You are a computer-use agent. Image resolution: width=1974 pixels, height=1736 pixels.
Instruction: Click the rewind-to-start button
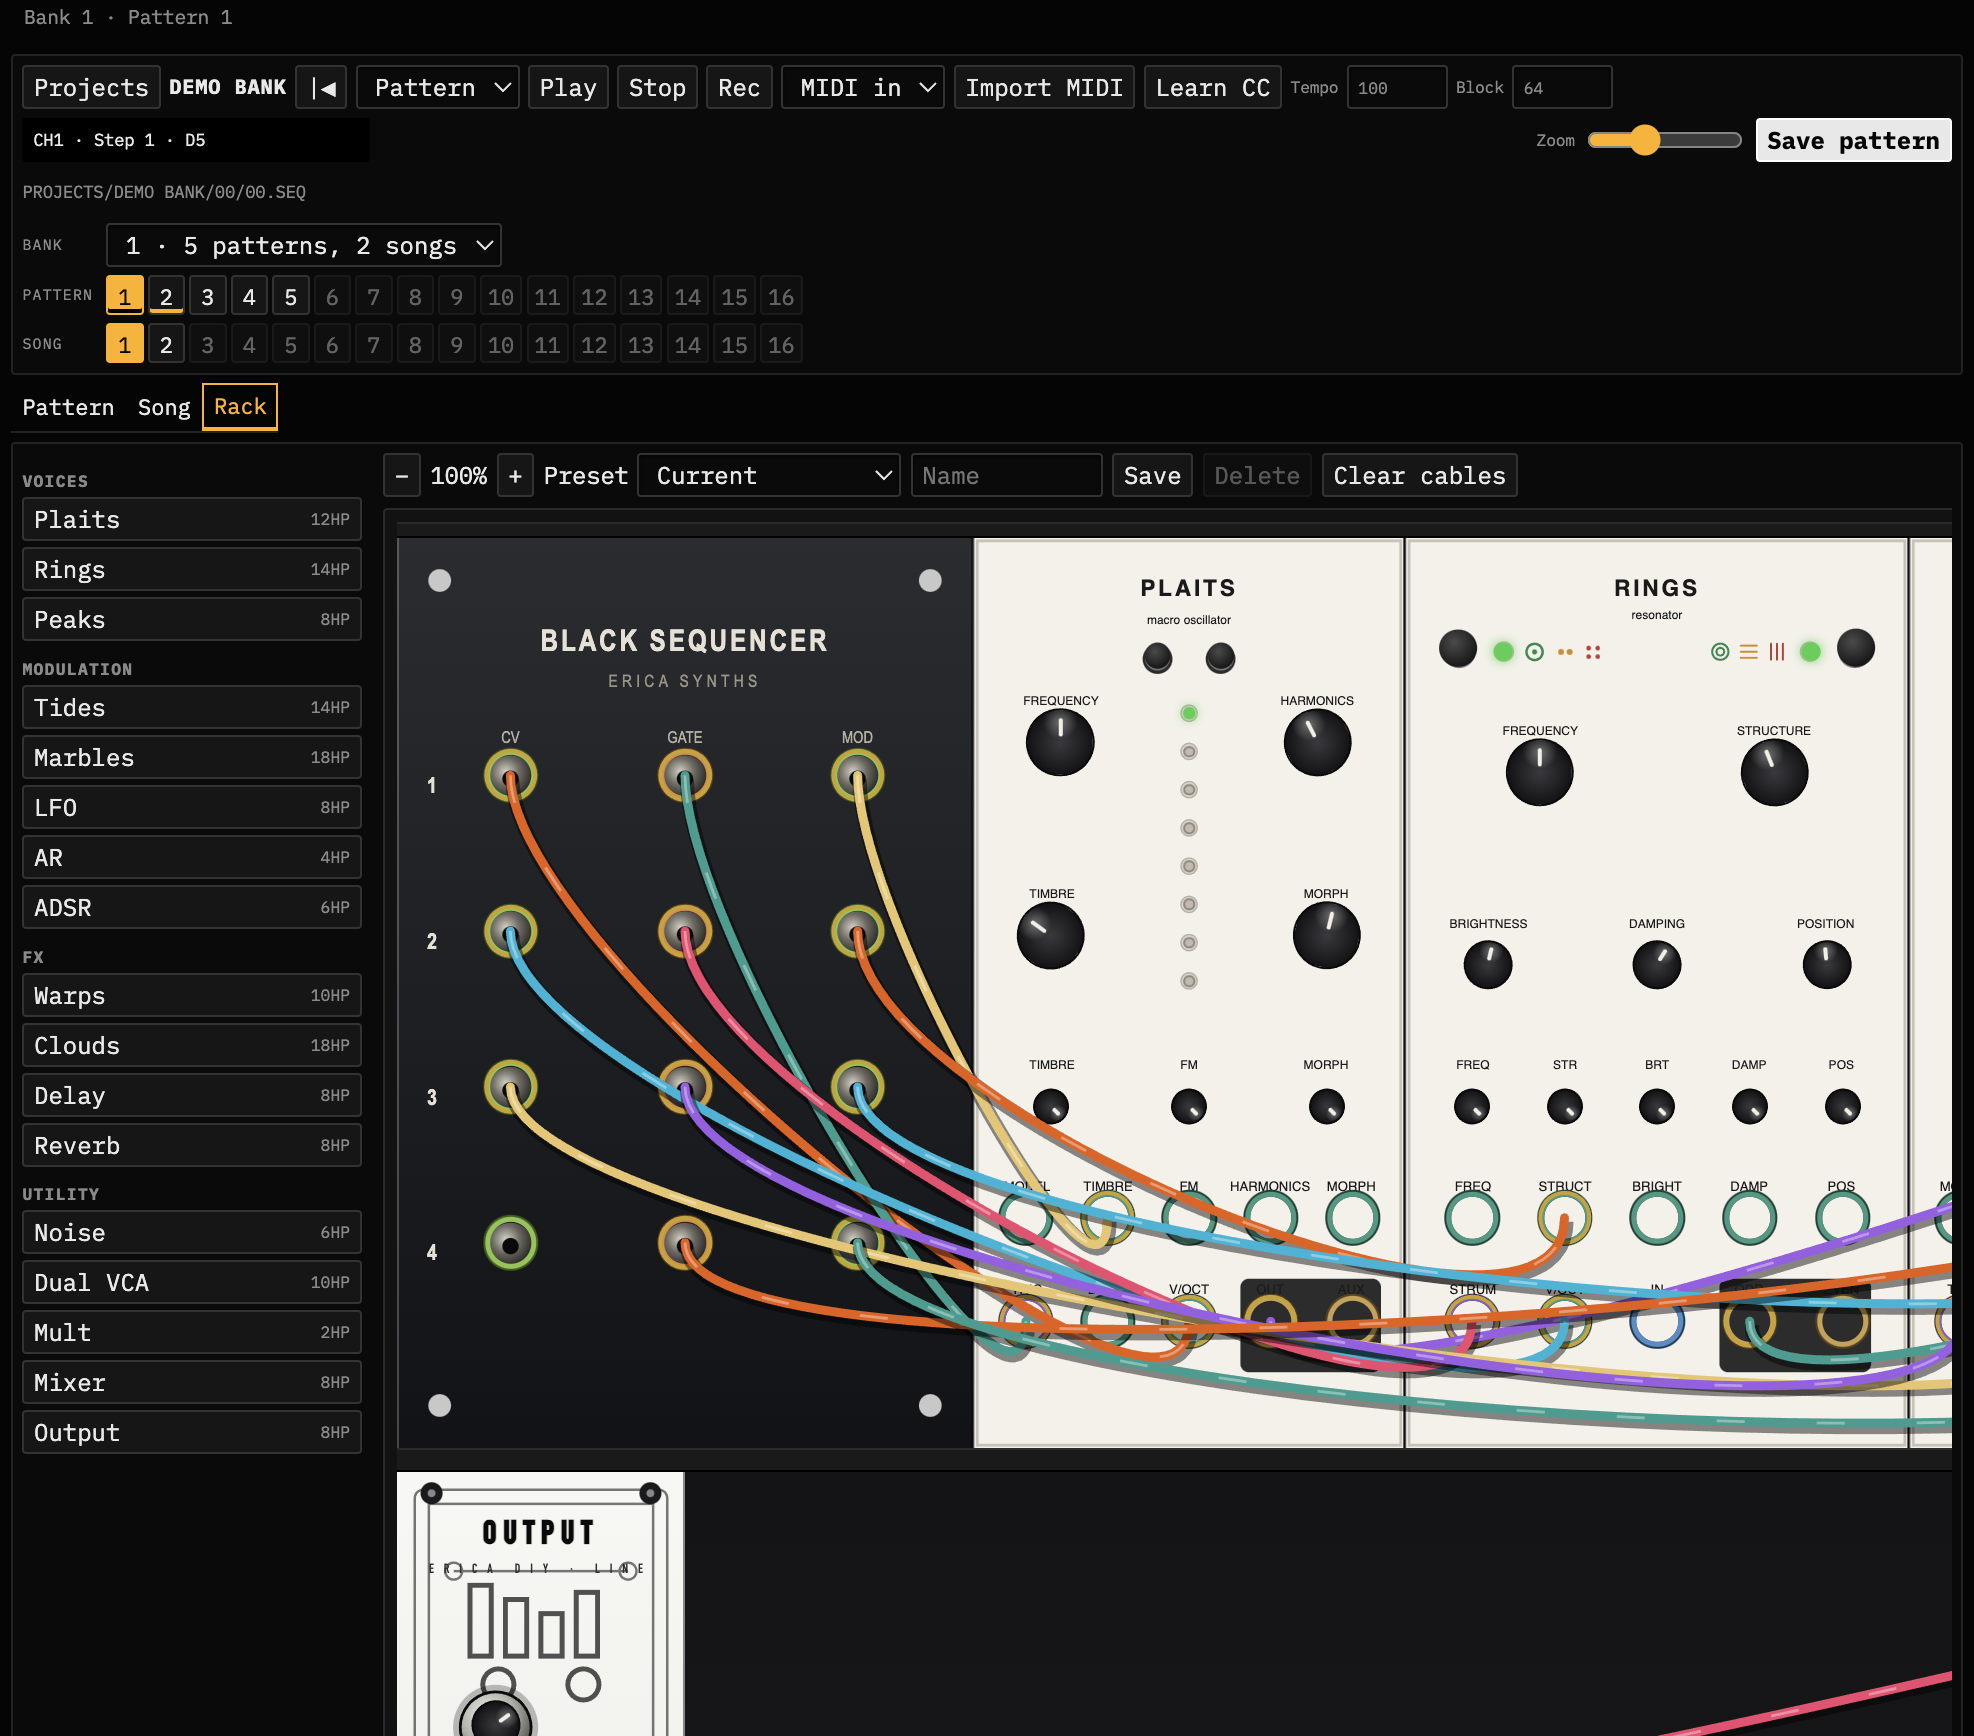point(322,88)
